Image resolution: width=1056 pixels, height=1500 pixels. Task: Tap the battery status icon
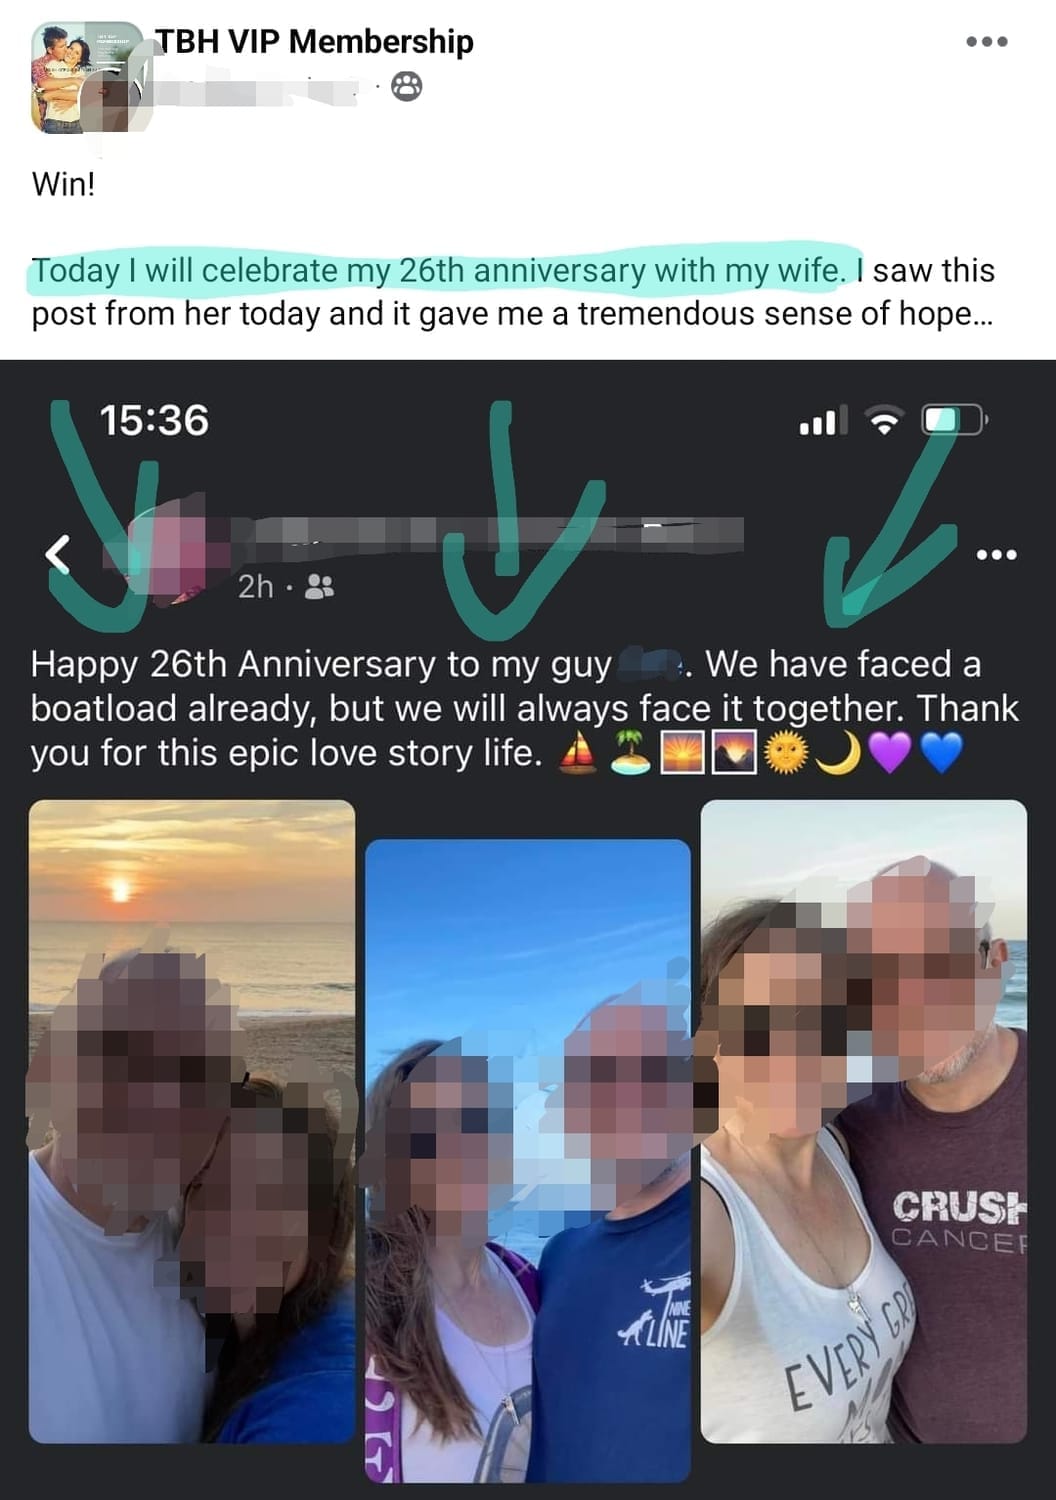[x=954, y=420]
